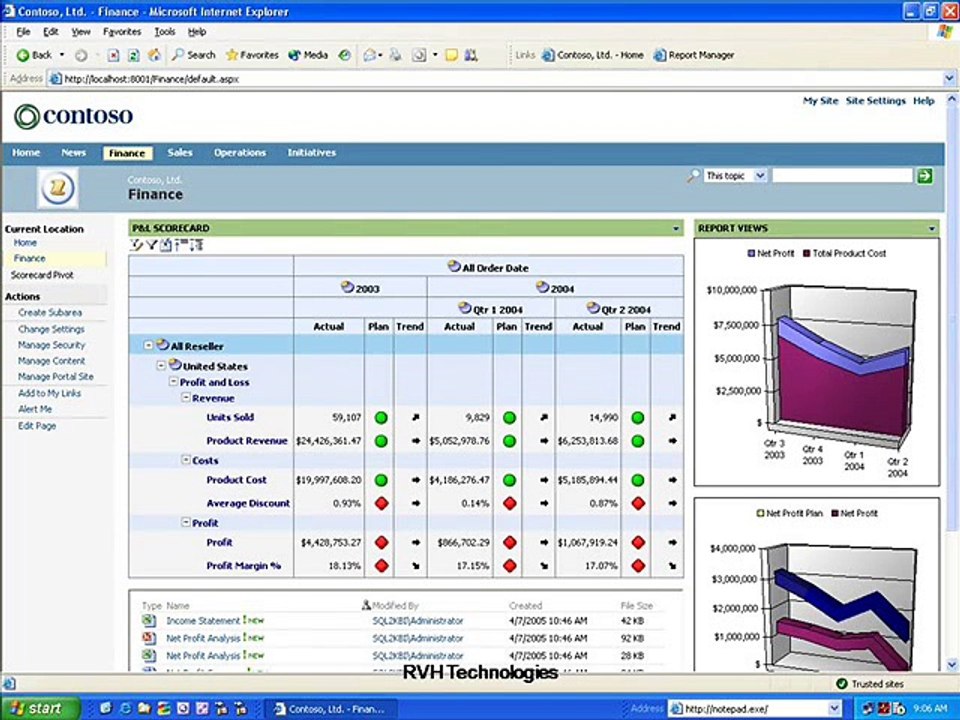This screenshot has height=720, width=960.
Task: Click the Net Profit Analysis 92 KB file icon
Action: pyautogui.click(x=148, y=638)
